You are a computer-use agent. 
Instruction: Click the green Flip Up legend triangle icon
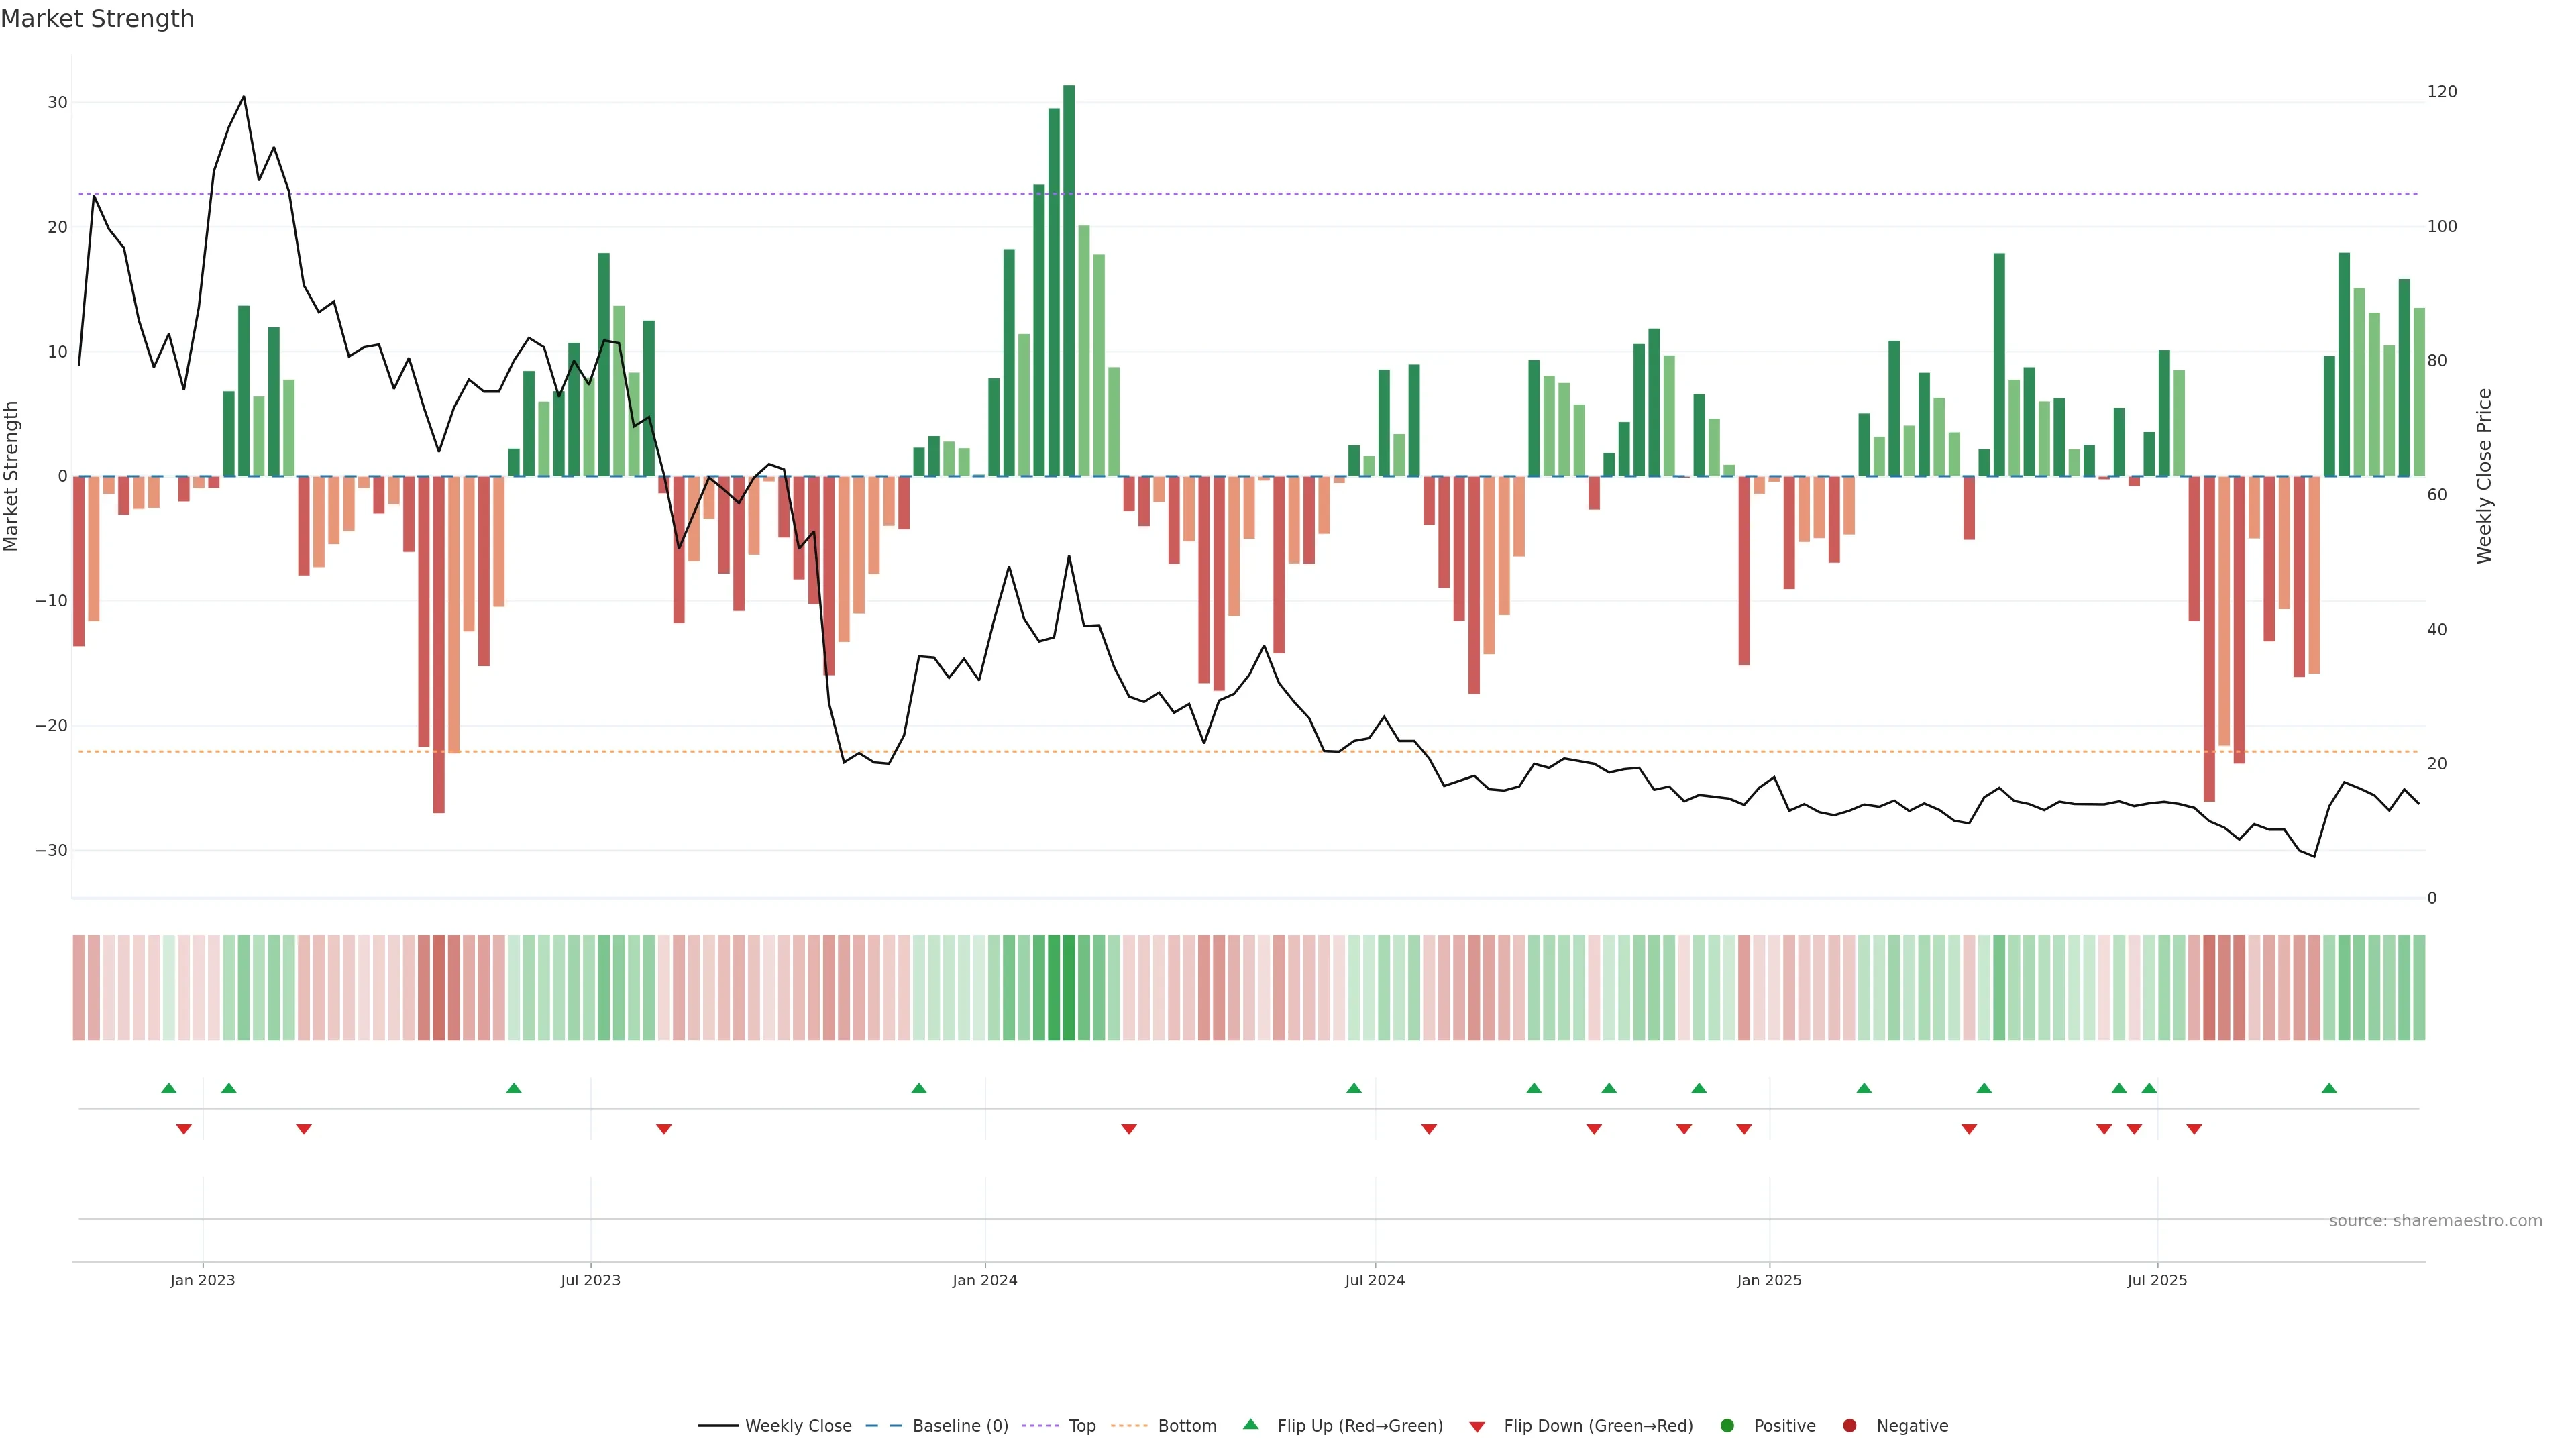1250,1424
